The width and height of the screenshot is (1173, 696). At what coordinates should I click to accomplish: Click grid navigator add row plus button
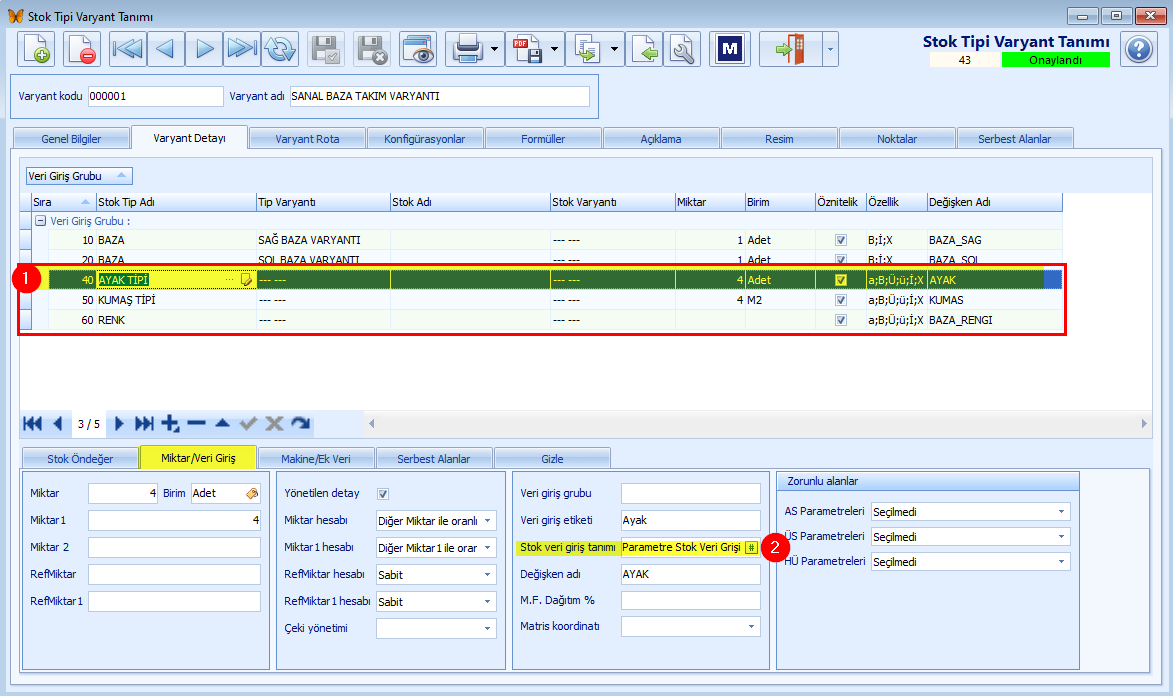(170, 424)
